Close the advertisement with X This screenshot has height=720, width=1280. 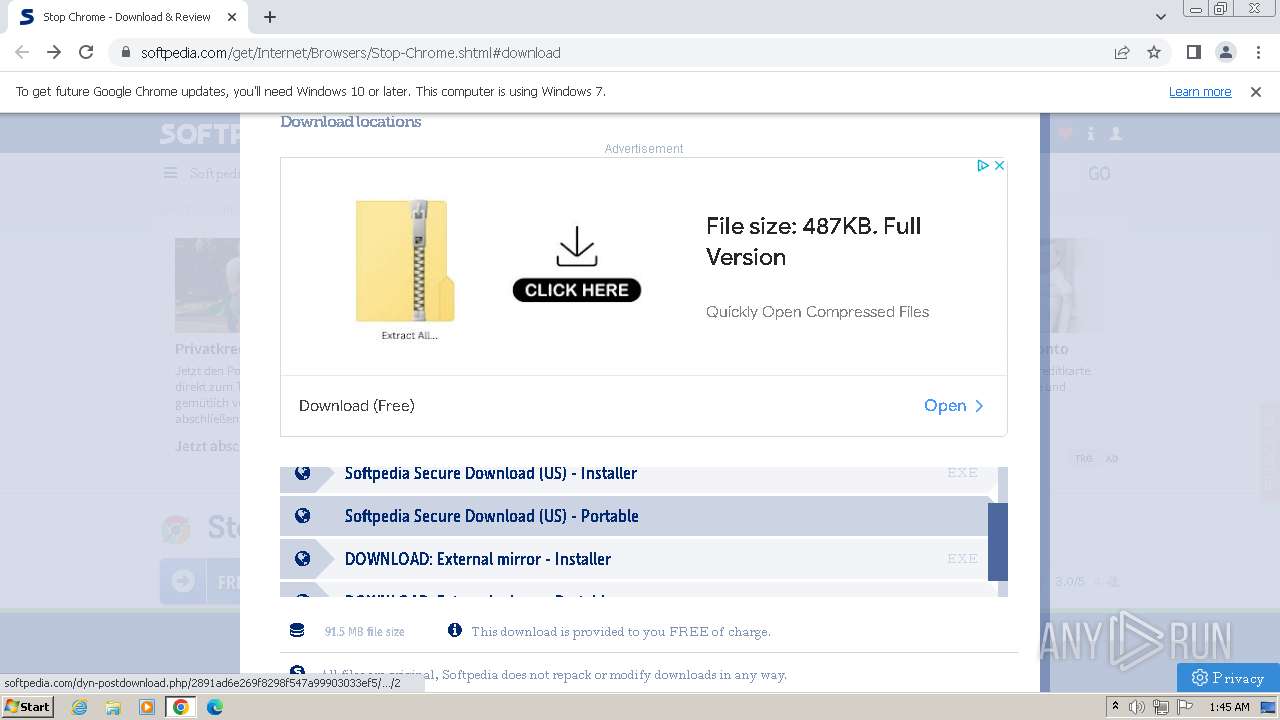pyautogui.click(x=999, y=165)
